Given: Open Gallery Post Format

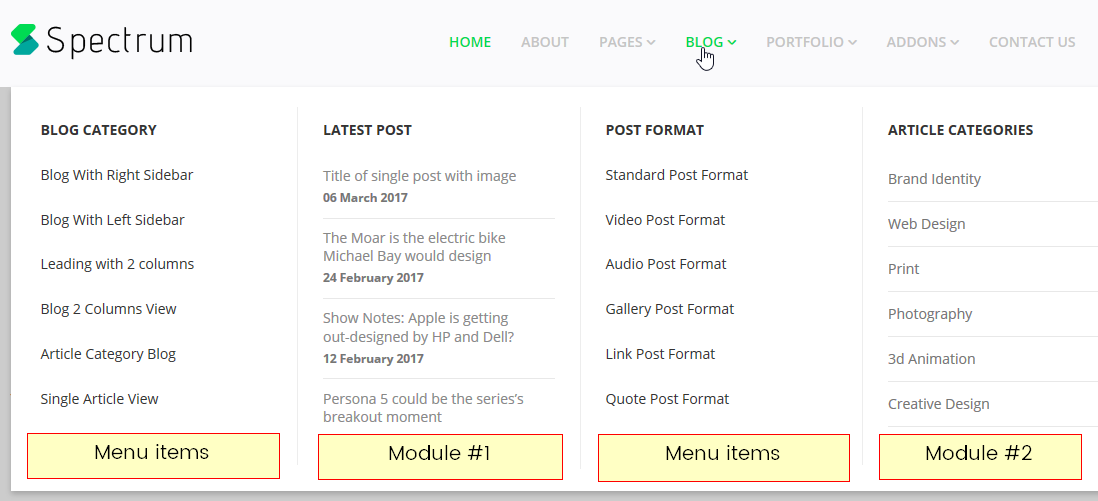Looking at the screenshot, I should point(669,309).
